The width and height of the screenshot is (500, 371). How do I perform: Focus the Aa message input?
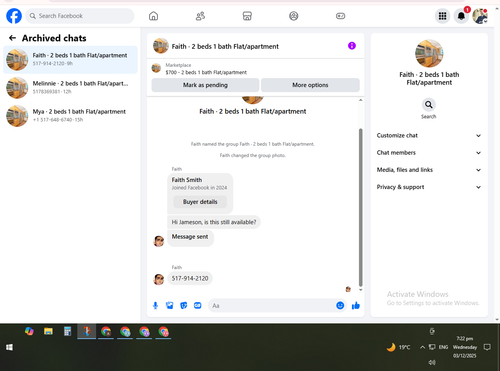[x=272, y=305]
